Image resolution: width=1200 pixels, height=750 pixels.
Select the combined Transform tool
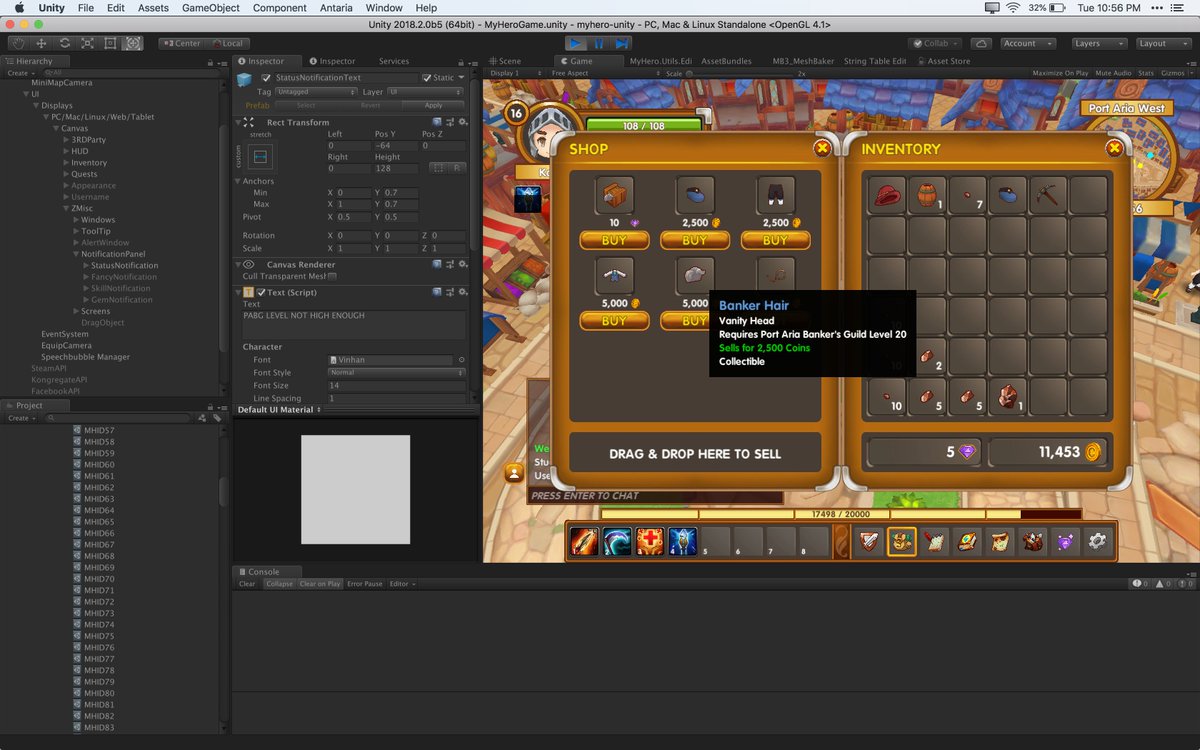(x=133, y=43)
